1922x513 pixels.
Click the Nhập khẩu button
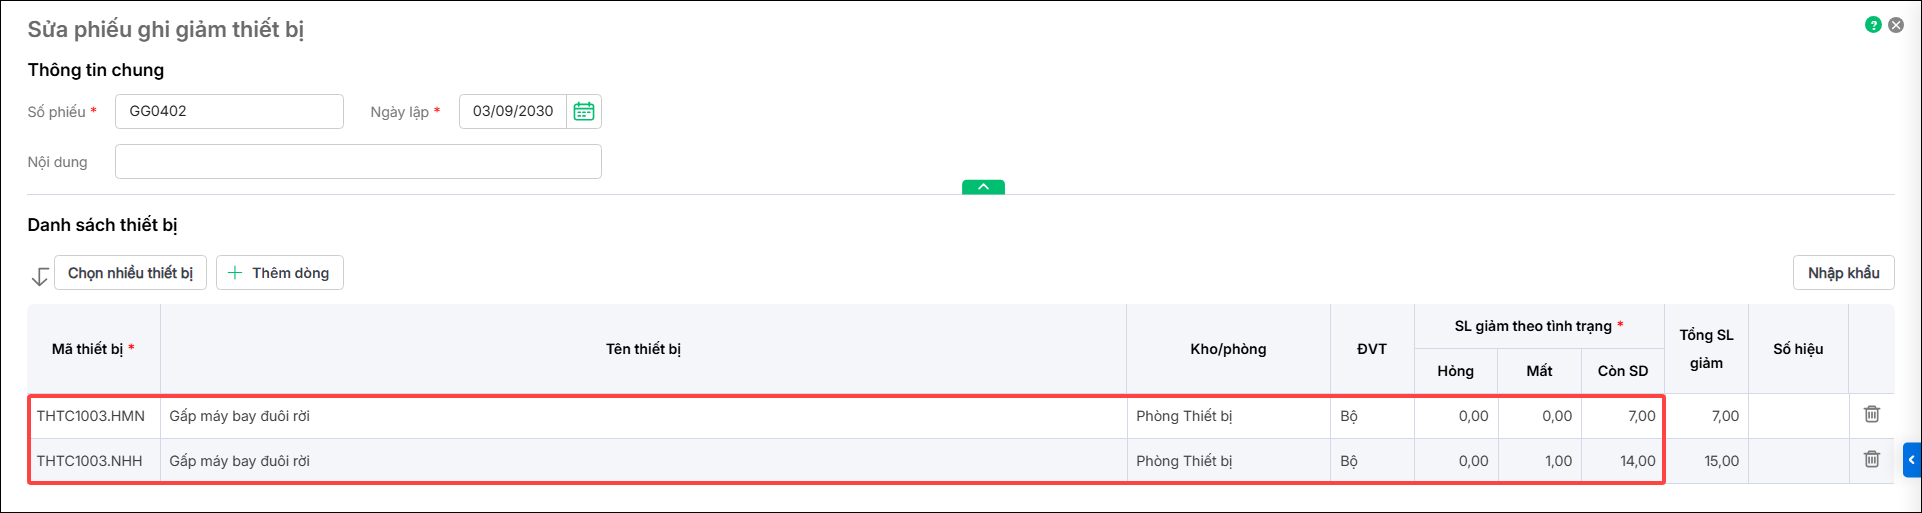[x=1843, y=273]
